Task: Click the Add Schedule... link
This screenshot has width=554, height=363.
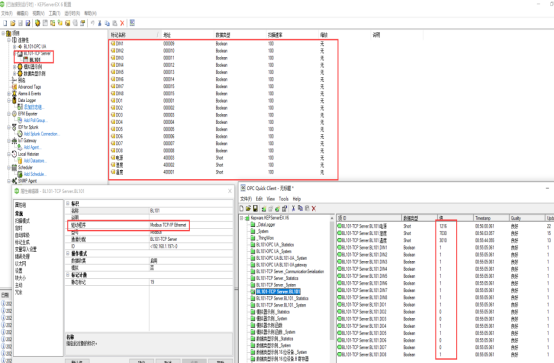Action: pyautogui.click(x=35, y=174)
